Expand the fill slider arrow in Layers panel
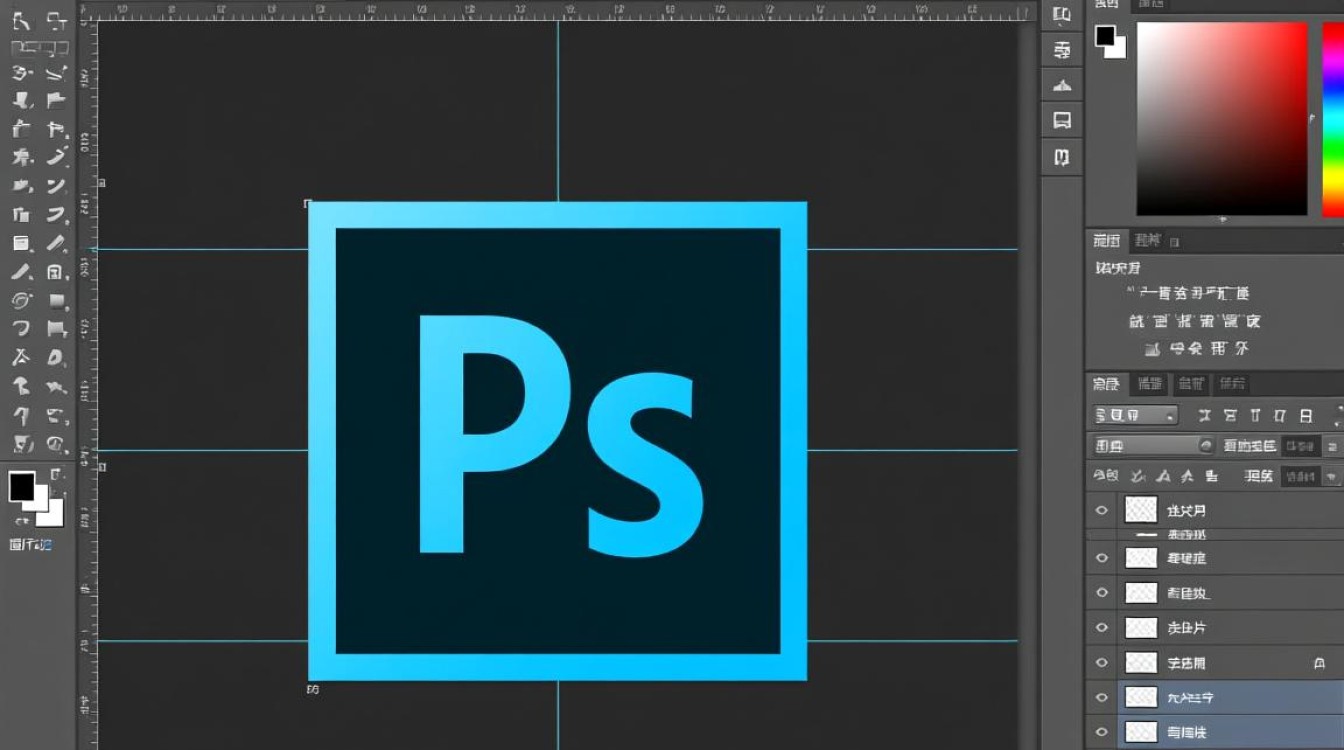This screenshot has height=750, width=1344. tap(1331, 477)
